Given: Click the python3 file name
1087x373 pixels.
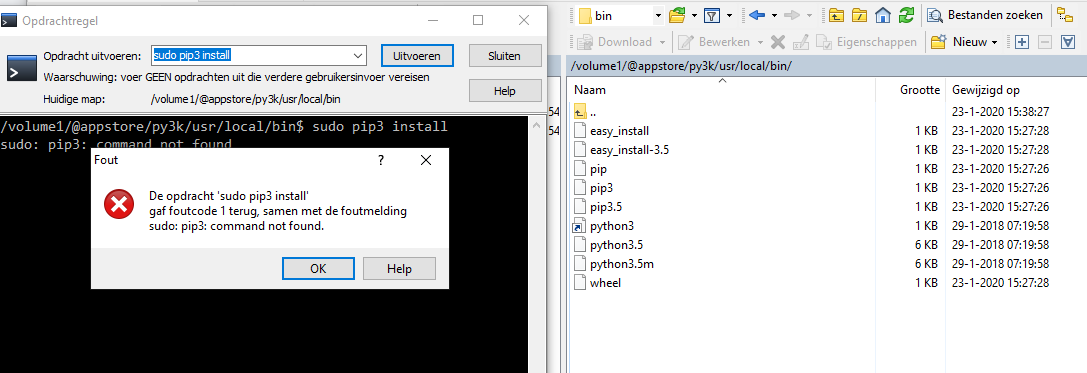Looking at the screenshot, I should [612, 226].
